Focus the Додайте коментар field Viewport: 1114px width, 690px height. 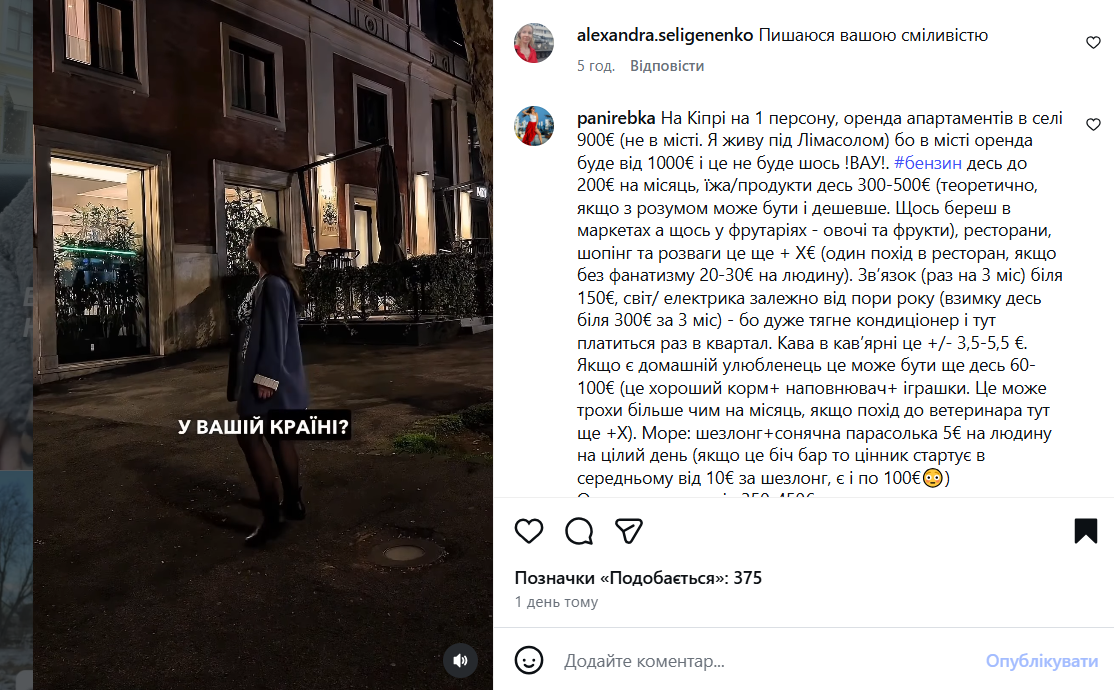point(767,661)
